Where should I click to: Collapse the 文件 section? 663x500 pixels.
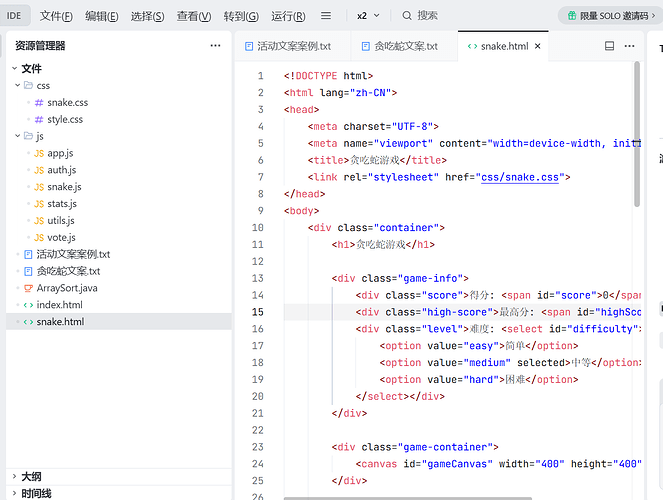click(x=13, y=69)
